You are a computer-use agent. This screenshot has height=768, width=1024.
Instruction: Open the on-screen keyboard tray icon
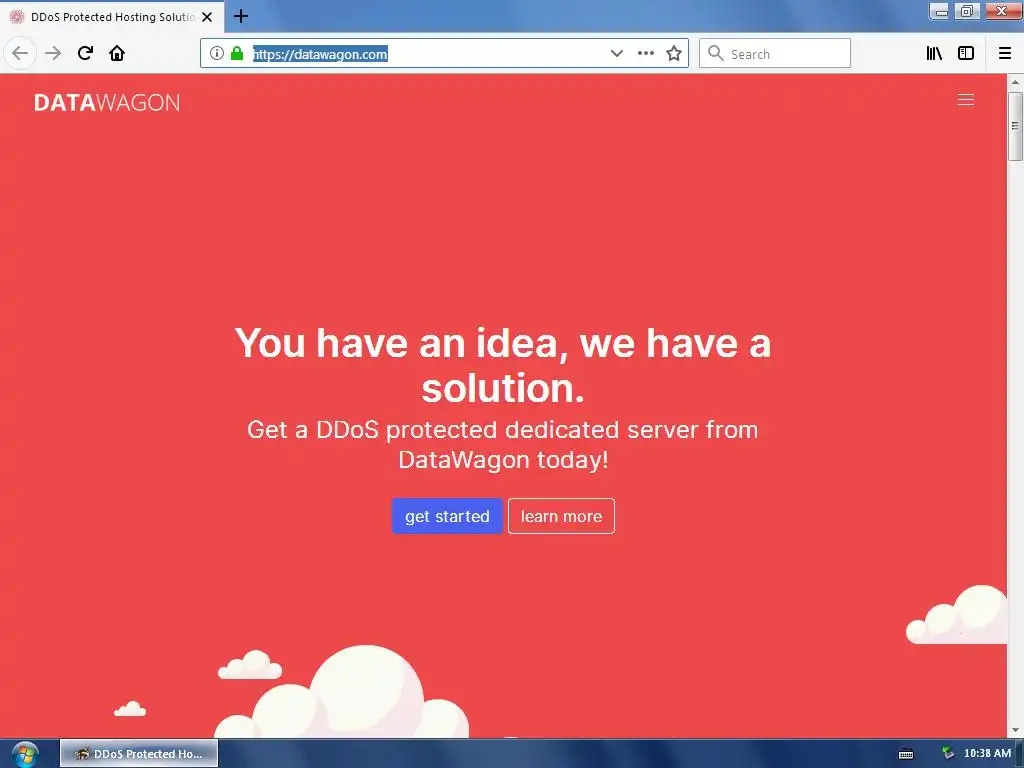click(x=906, y=754)
